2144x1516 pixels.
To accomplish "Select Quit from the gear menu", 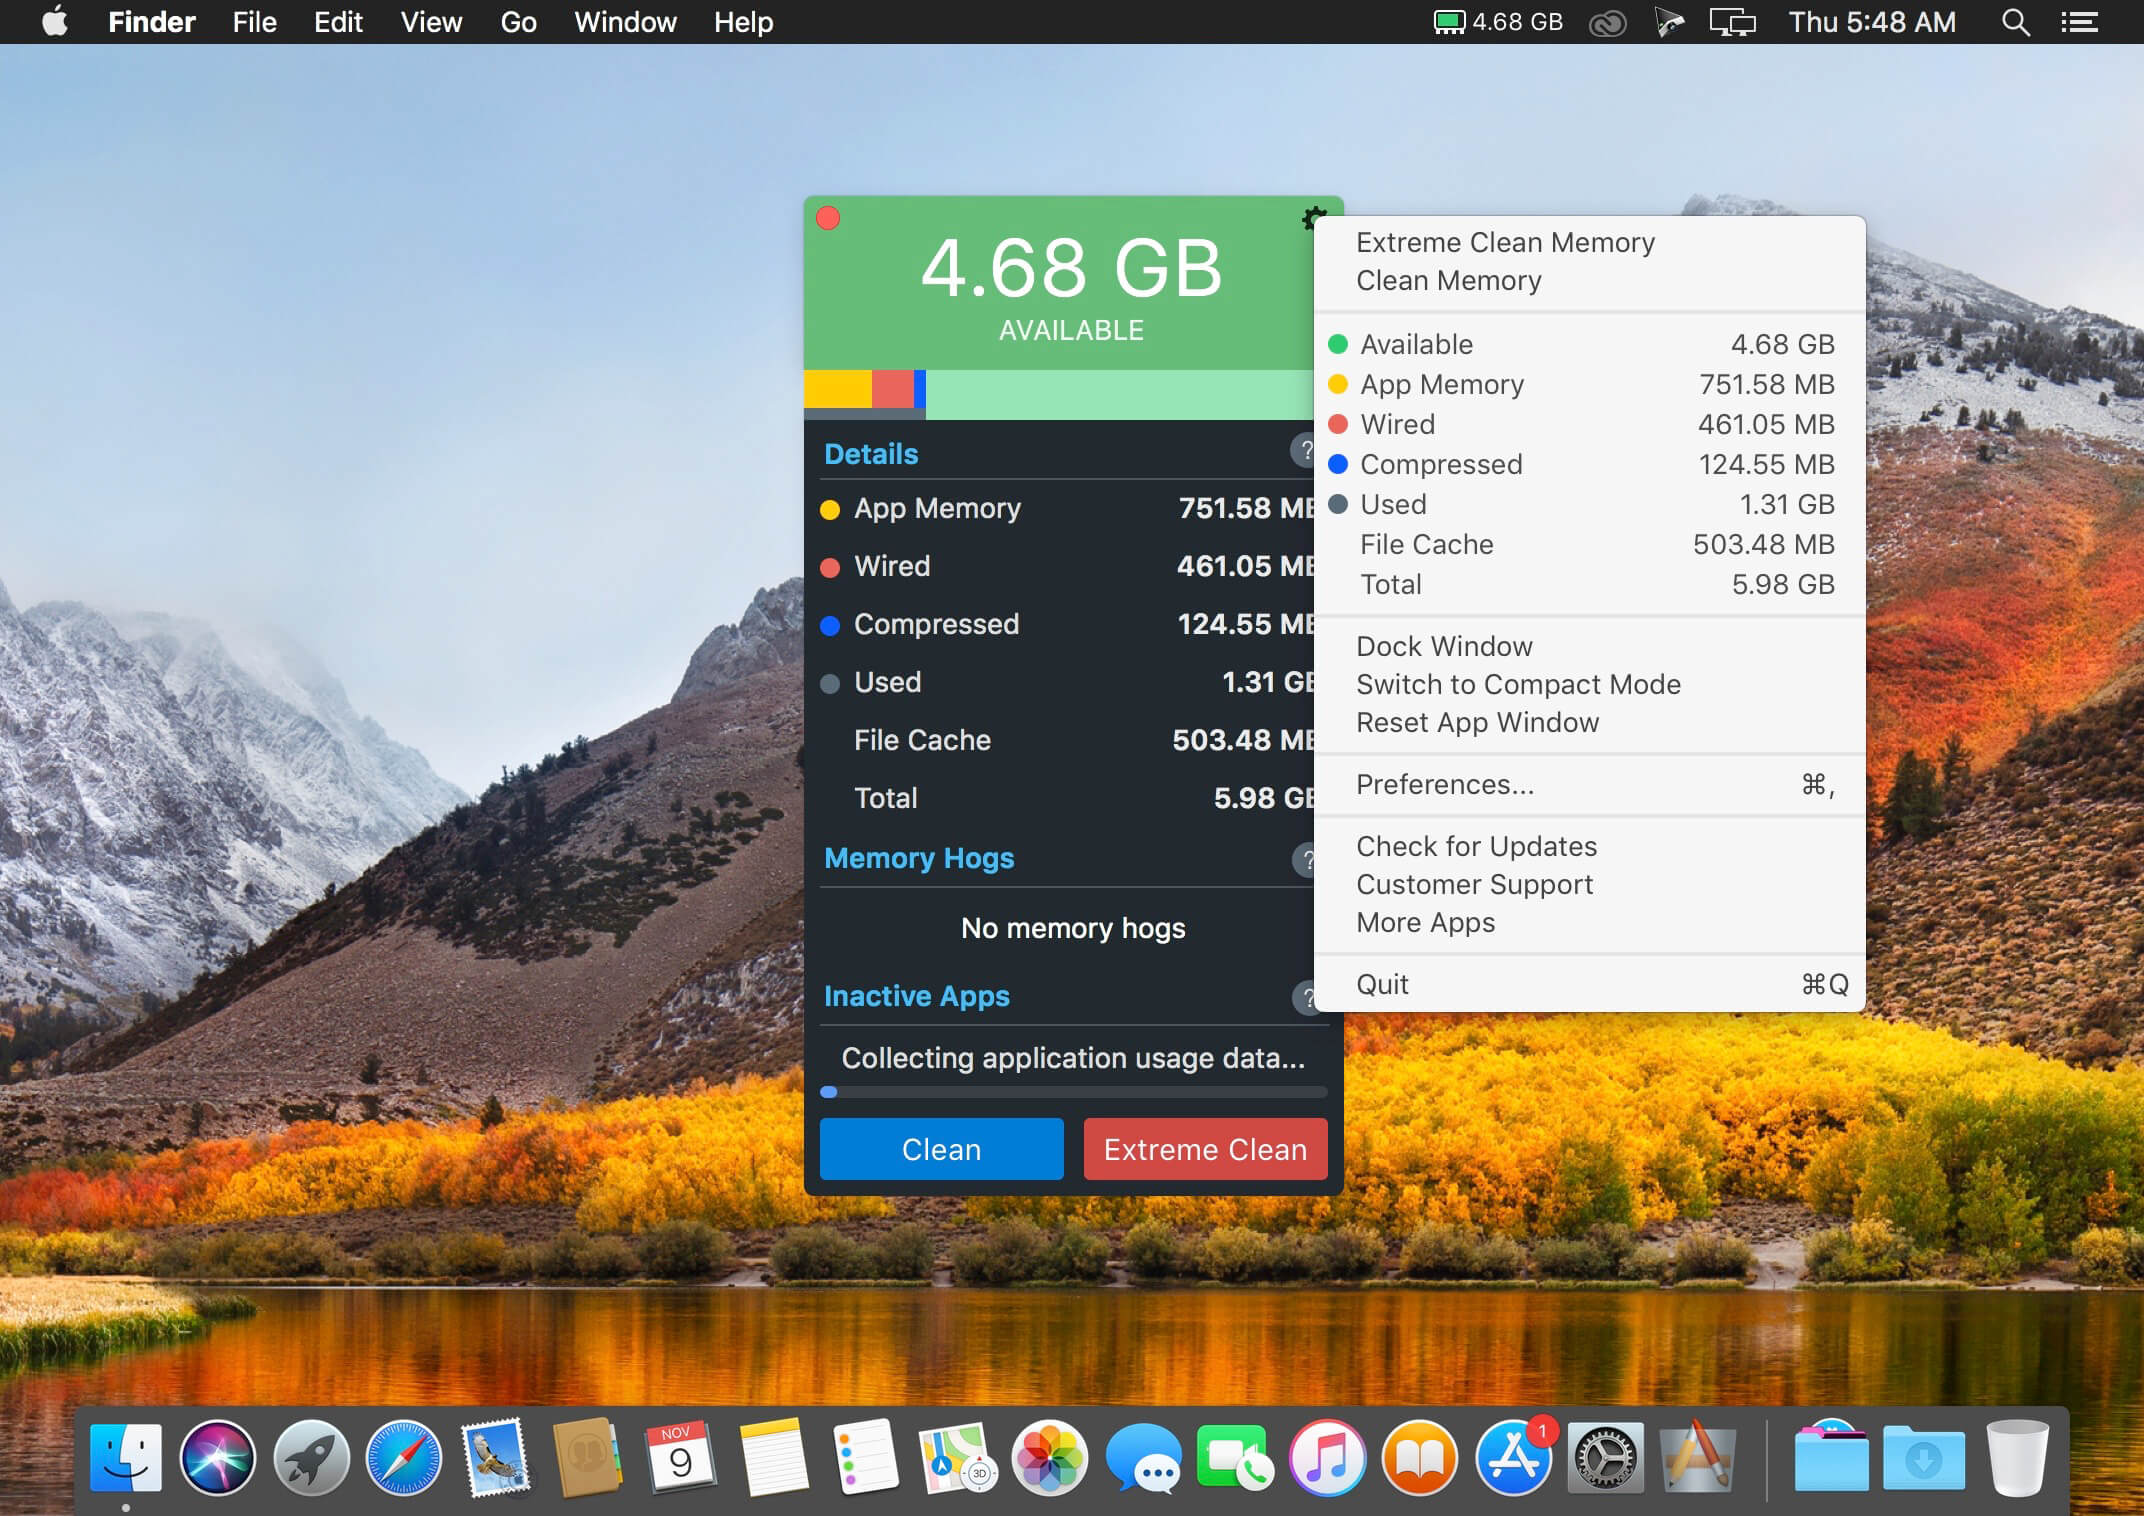I will (x=1384, y=984).
